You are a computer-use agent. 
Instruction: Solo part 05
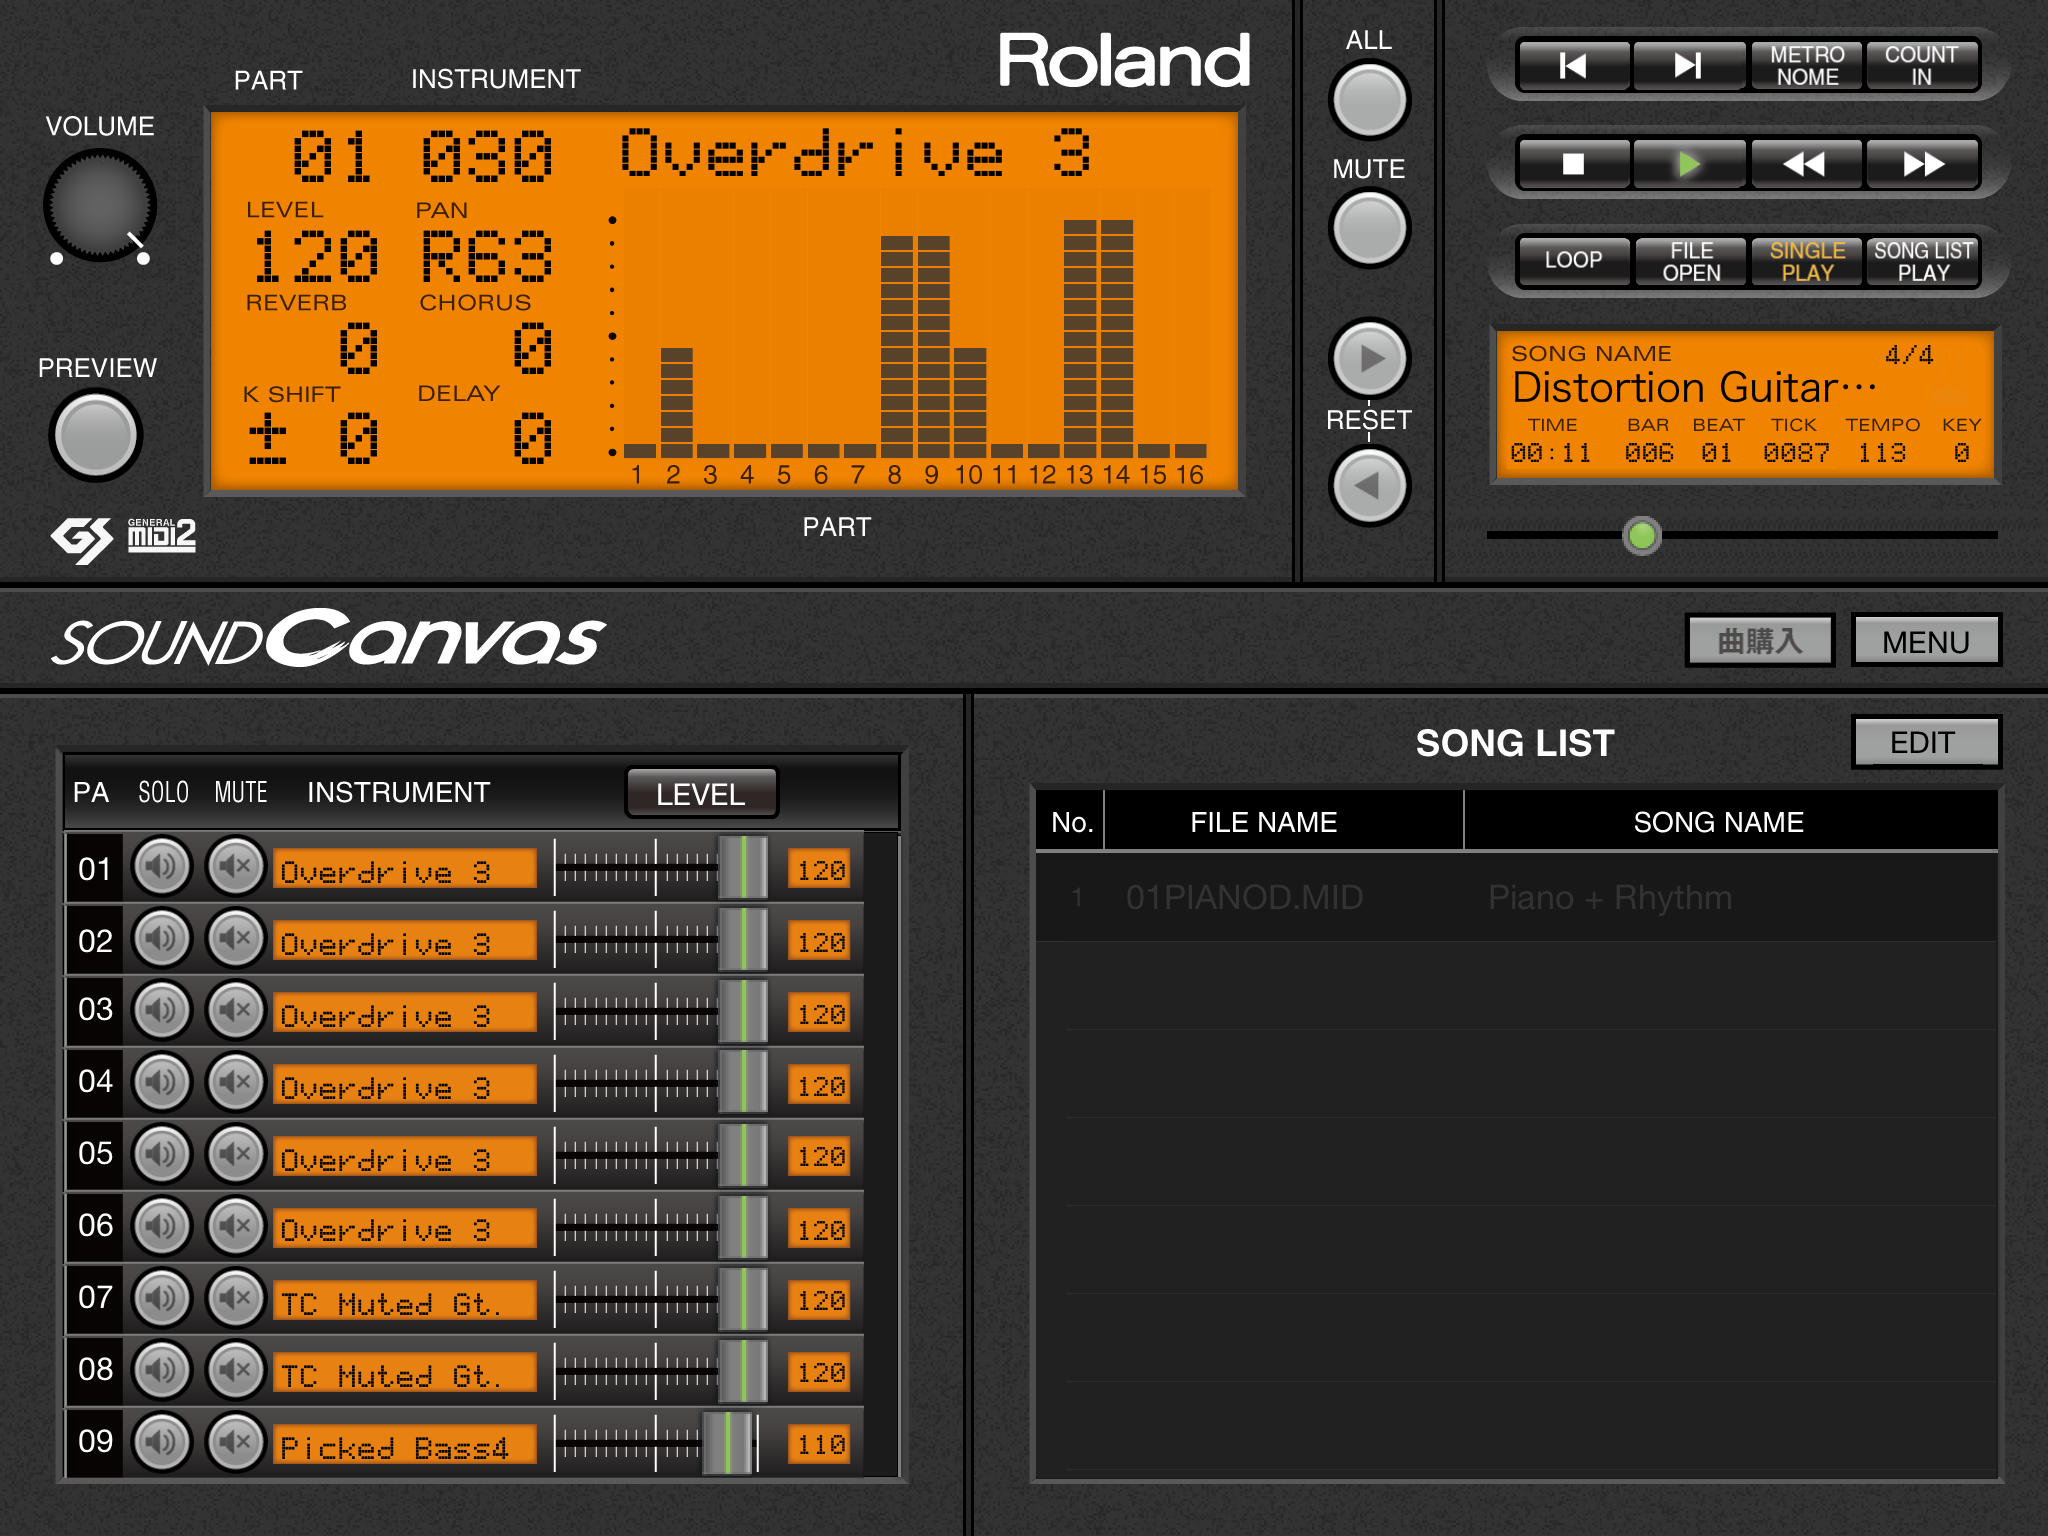(162, 1155)
